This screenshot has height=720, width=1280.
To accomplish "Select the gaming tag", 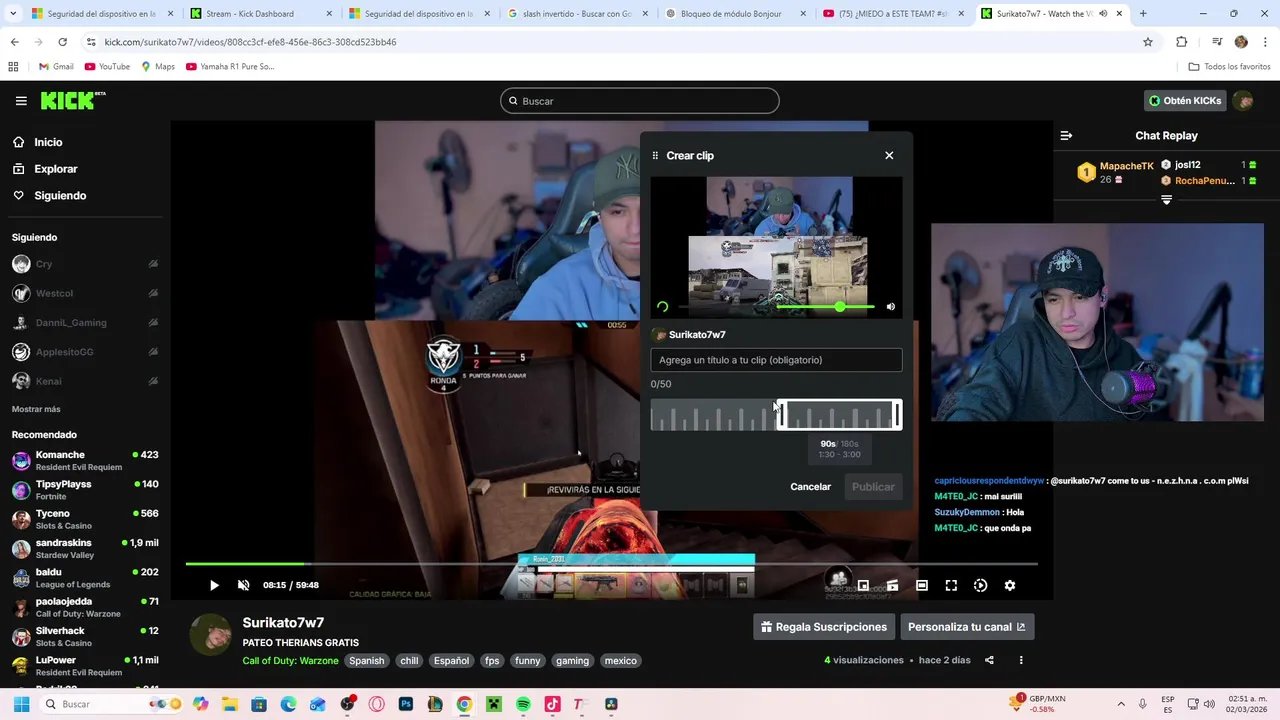I will click(572, 661).
